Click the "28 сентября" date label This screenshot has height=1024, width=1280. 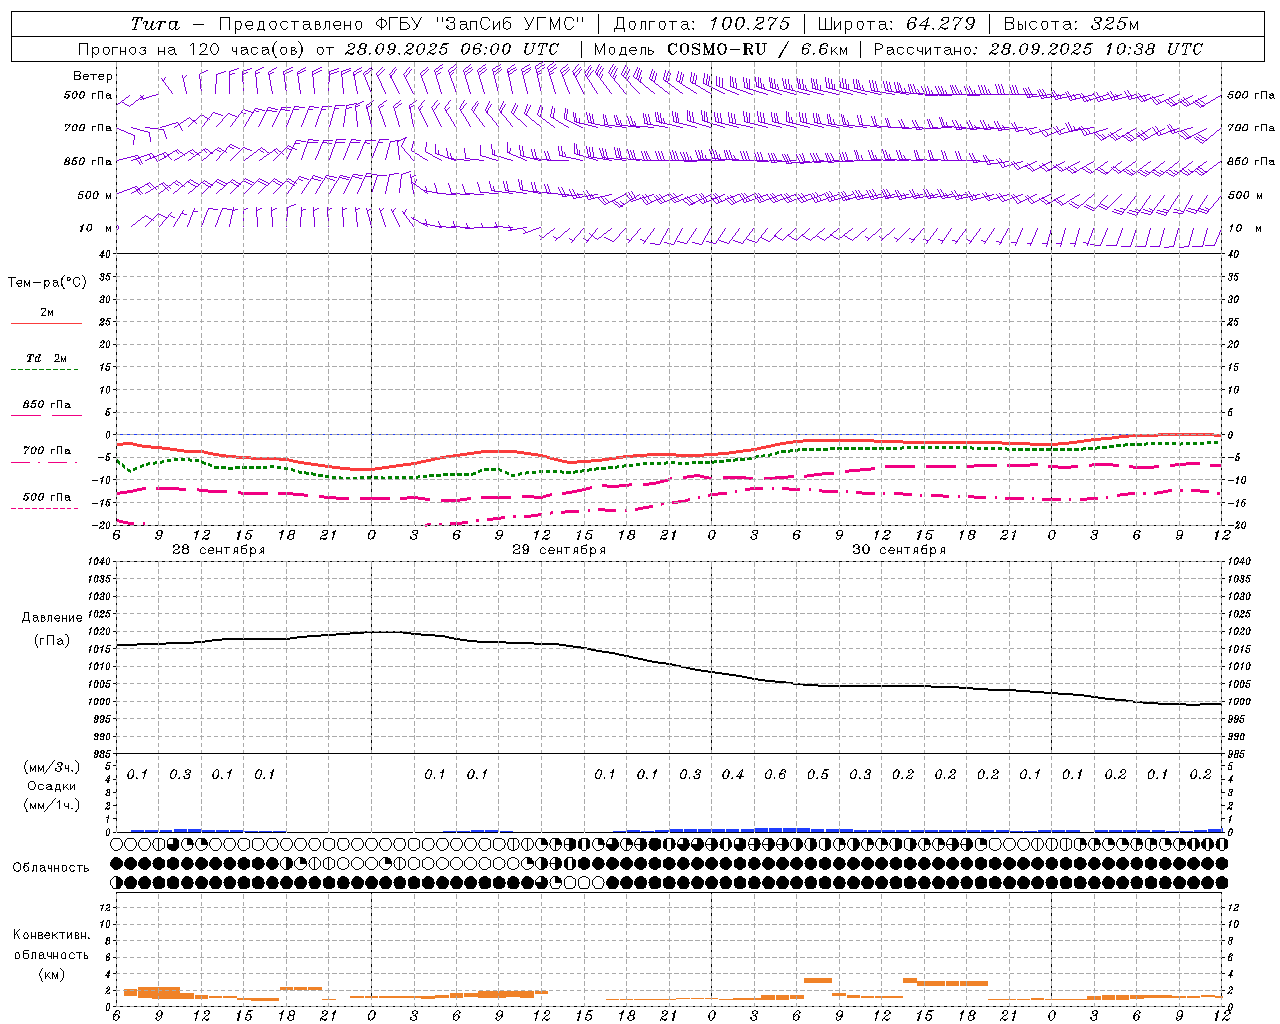click(218, 550)
